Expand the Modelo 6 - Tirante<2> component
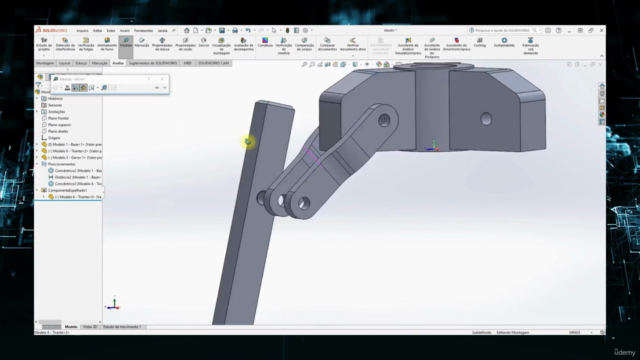This screenshot has width=640, height=360. (37, 151)
